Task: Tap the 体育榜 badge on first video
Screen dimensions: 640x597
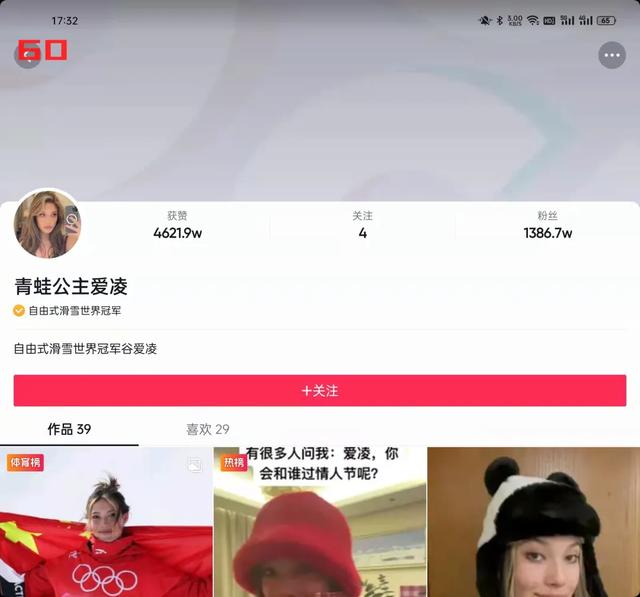Action: pos(25,463)
